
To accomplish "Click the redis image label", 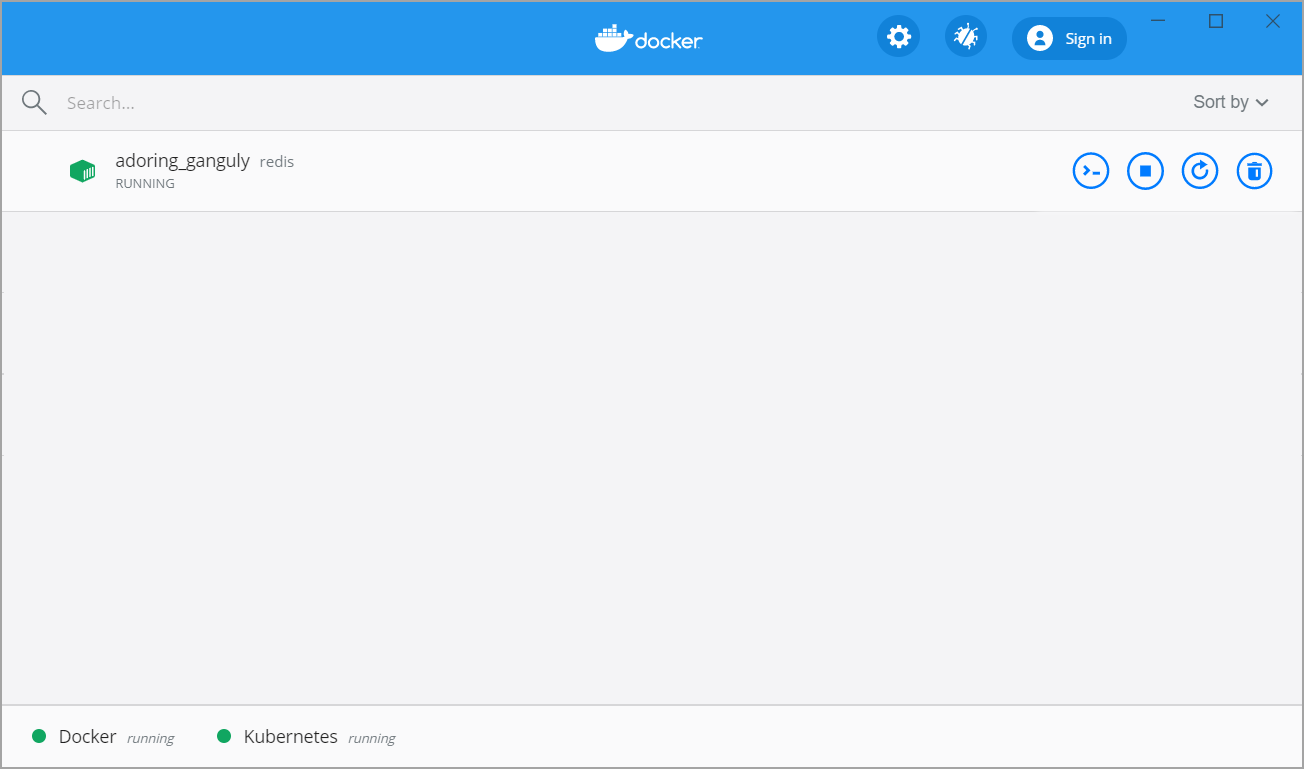I will coord(277,162).
